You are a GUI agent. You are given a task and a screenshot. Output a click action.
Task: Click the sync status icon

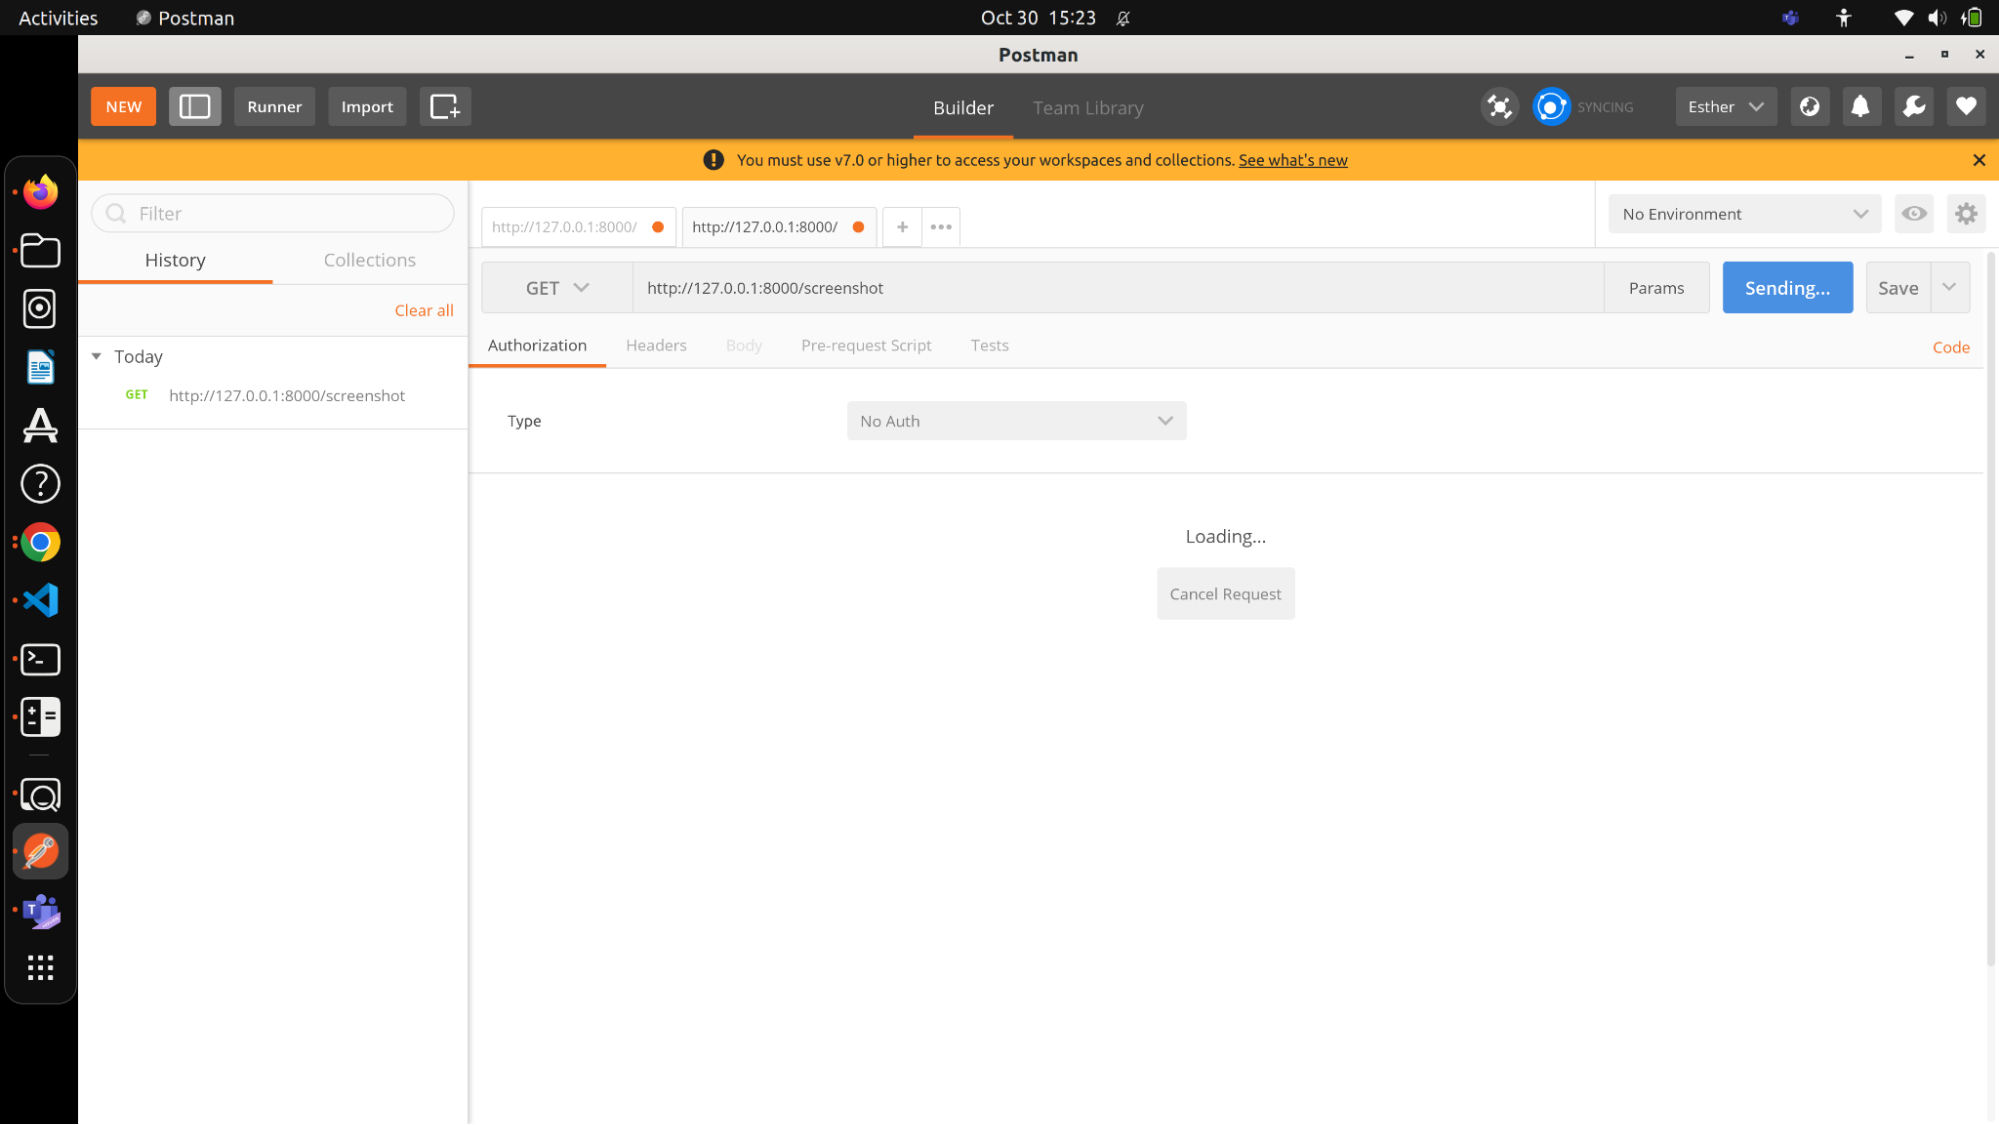[1551, 106]
